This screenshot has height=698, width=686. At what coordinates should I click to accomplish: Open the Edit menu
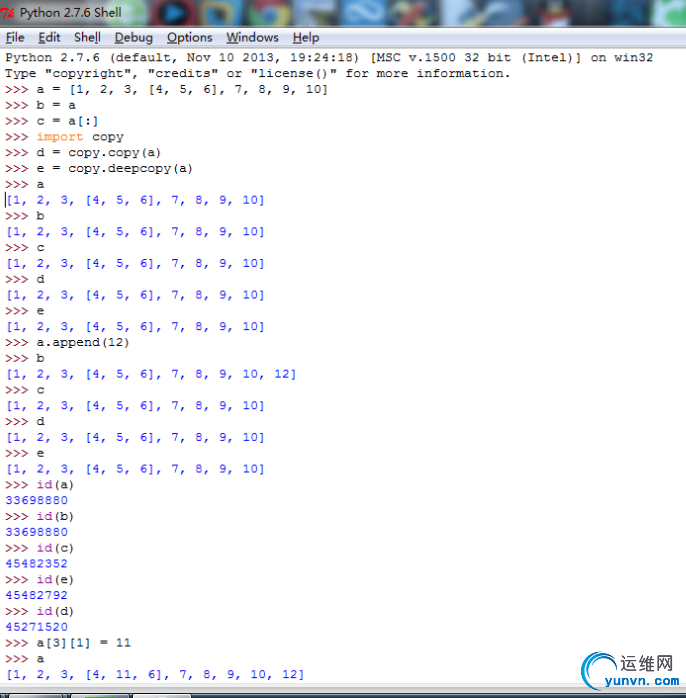pyautogui.click(x=49, y=38)
